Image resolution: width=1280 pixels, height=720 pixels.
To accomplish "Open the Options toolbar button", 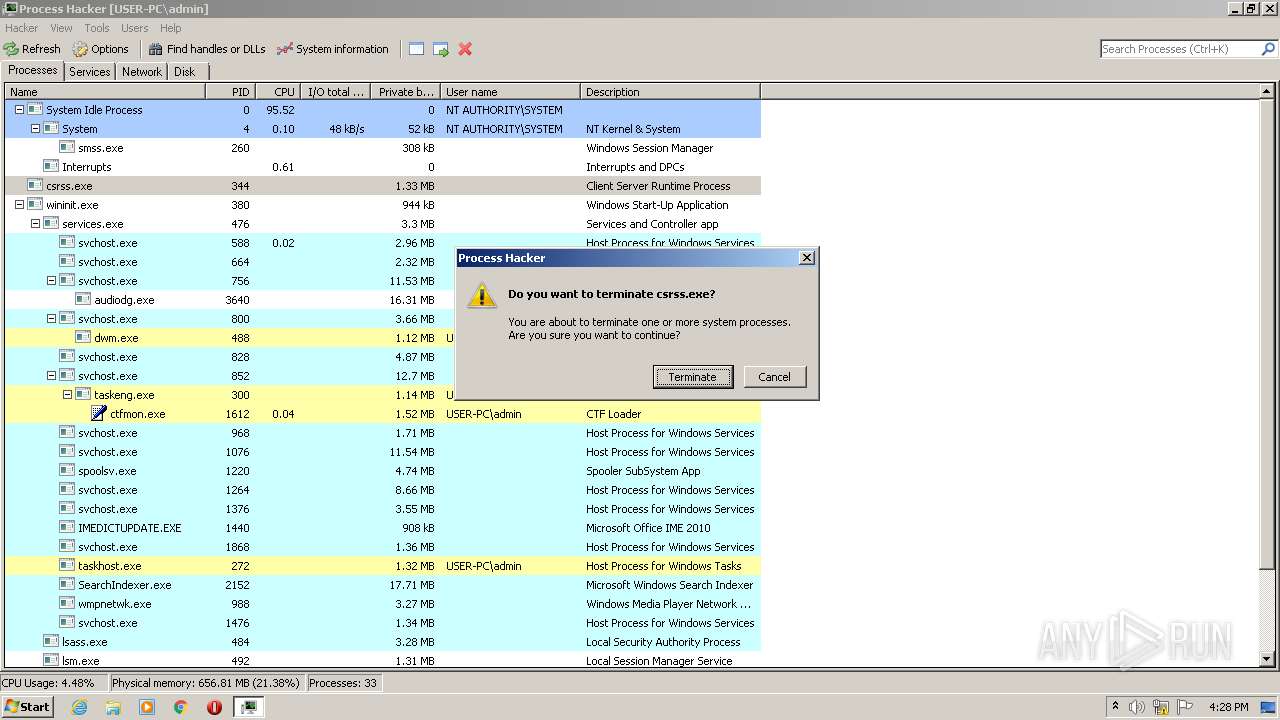I will pos(100,49).
